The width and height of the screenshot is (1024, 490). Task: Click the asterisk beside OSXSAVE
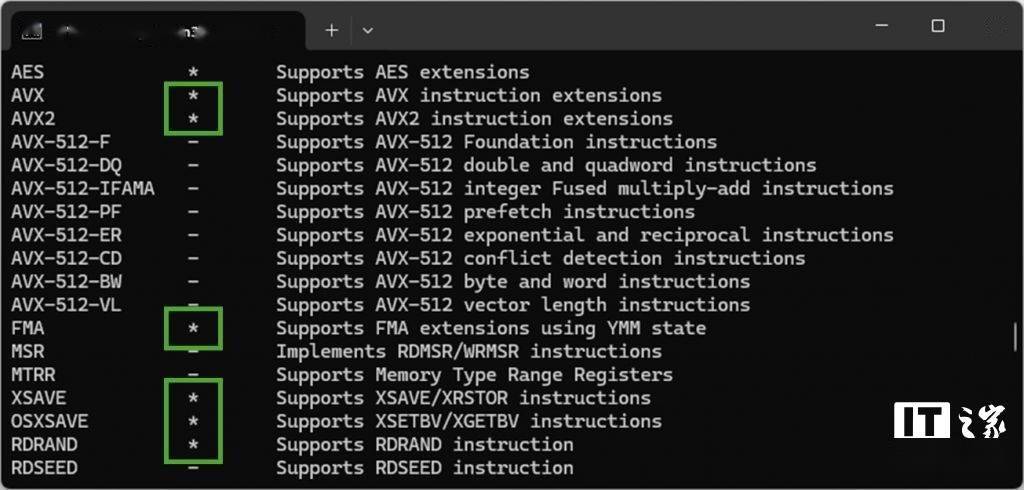pos(193,423)
